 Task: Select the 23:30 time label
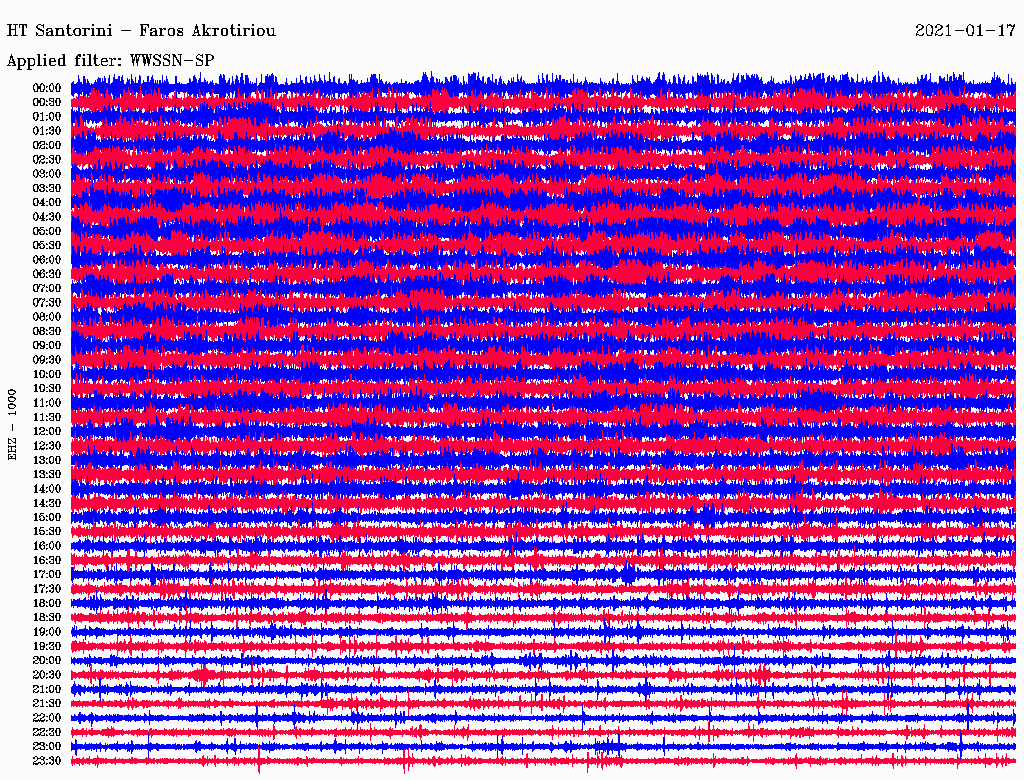(47, 761)
